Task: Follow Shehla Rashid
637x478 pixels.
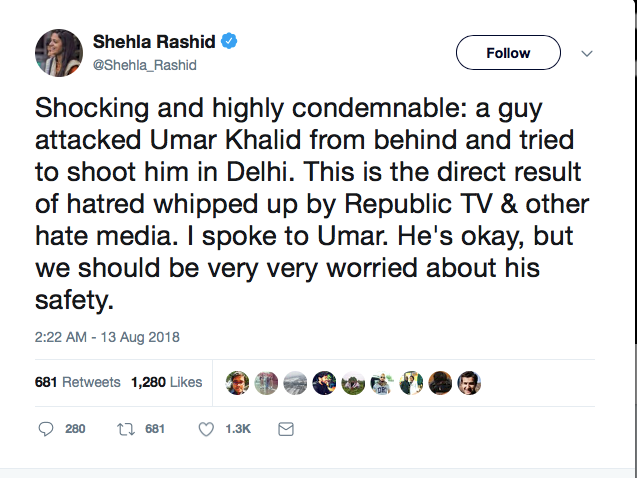Action: coord(508,52)
